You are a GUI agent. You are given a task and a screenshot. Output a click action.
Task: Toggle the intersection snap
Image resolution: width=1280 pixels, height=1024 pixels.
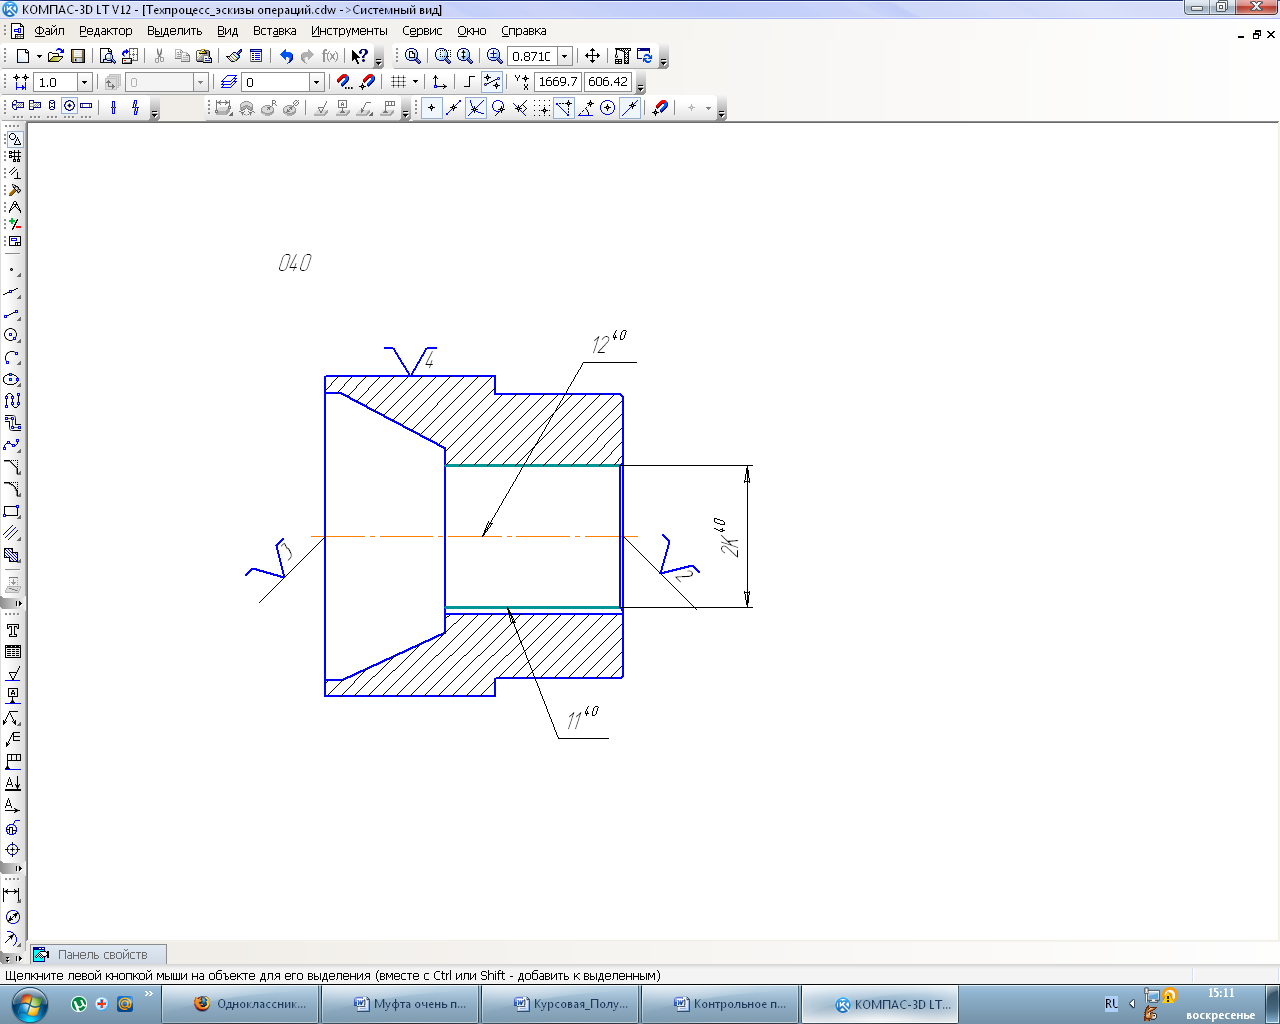point(476,108)
